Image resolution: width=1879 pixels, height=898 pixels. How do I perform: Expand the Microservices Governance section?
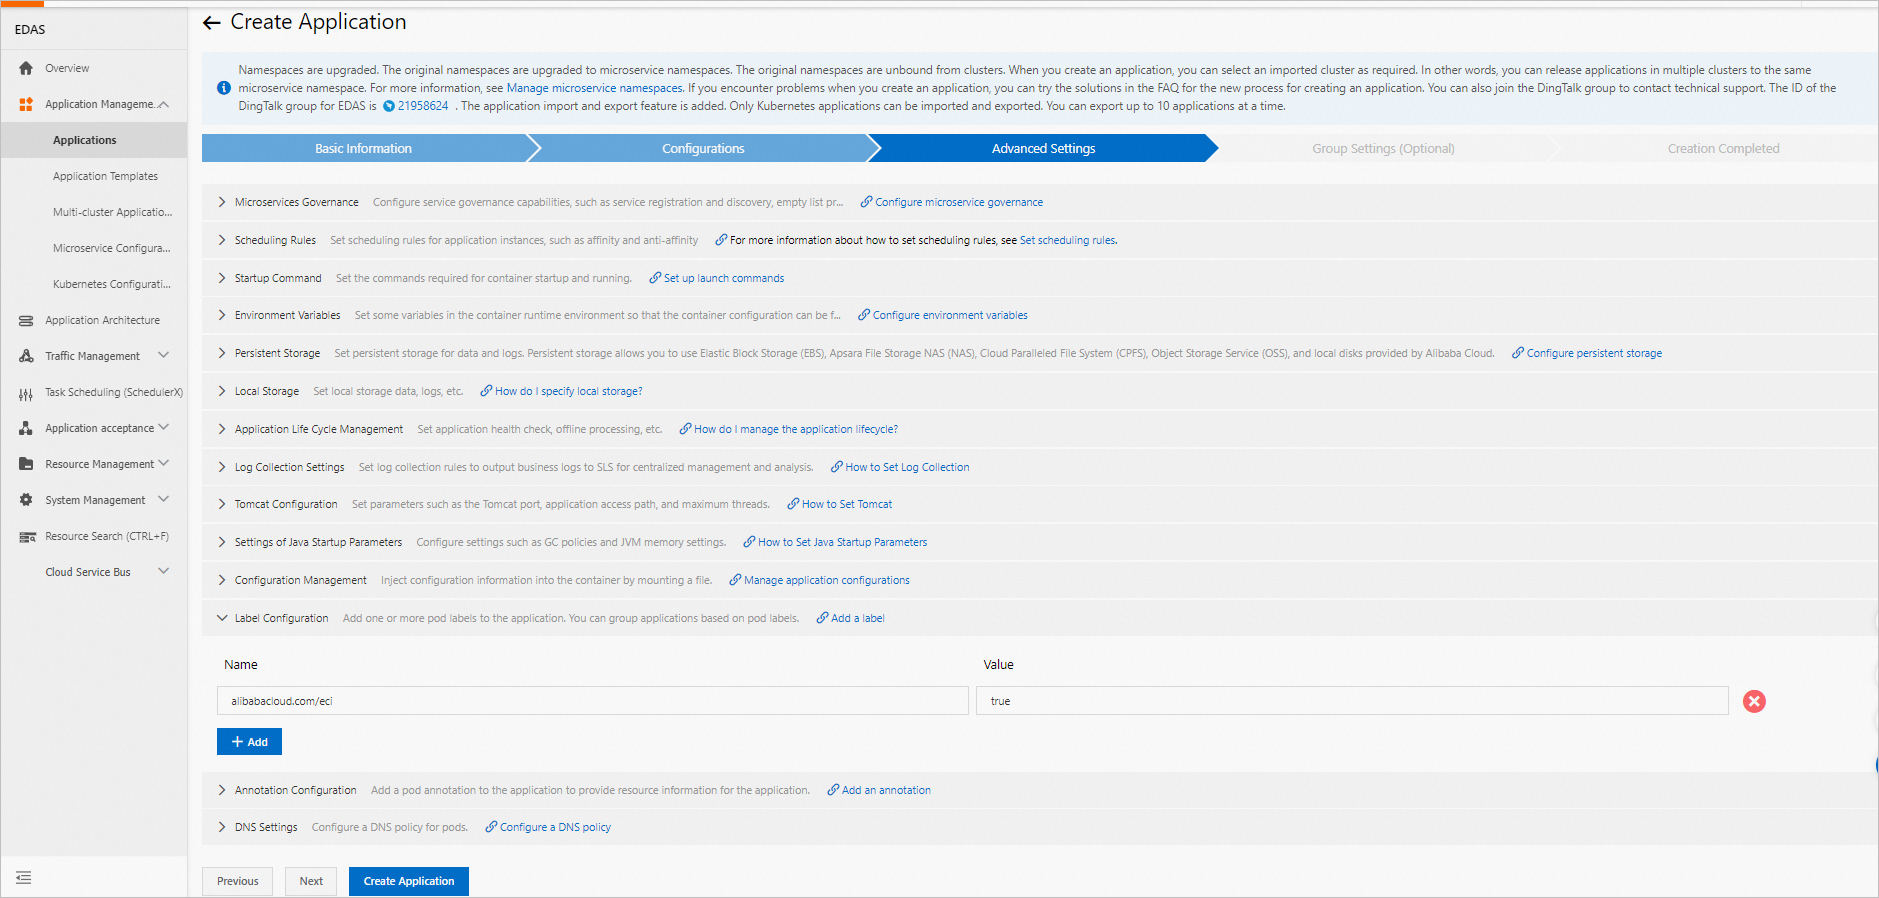[x=222, y=202]
